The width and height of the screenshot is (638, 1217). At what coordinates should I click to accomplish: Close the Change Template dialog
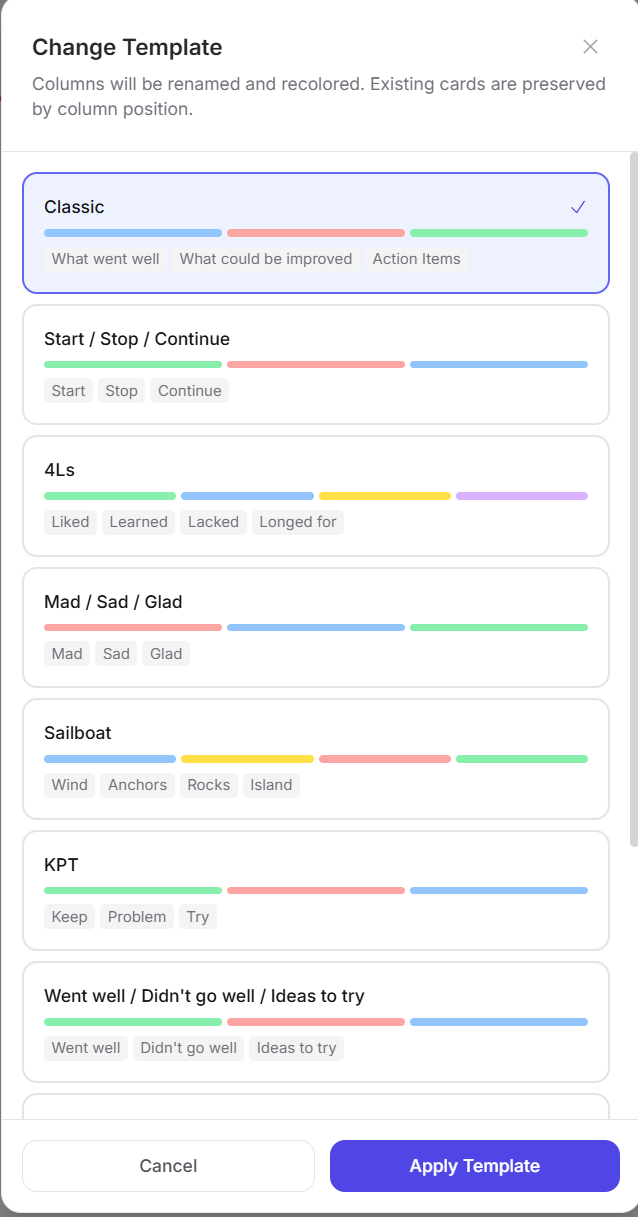(590, 47)
